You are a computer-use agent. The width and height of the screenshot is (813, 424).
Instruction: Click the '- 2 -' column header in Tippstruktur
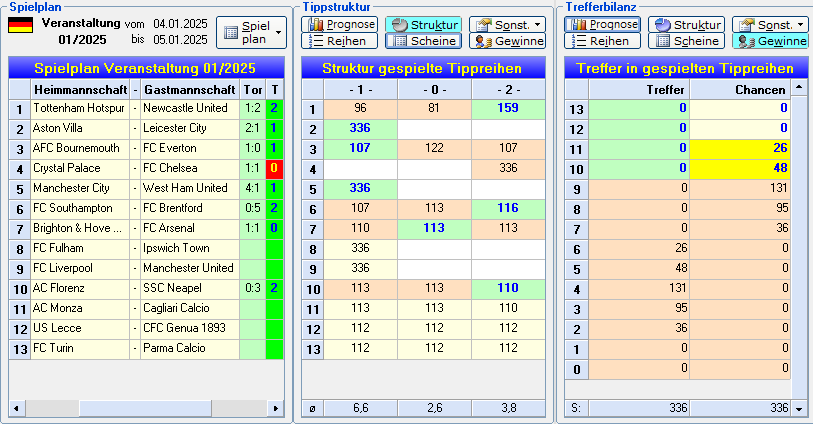click(x=508, y=90)
